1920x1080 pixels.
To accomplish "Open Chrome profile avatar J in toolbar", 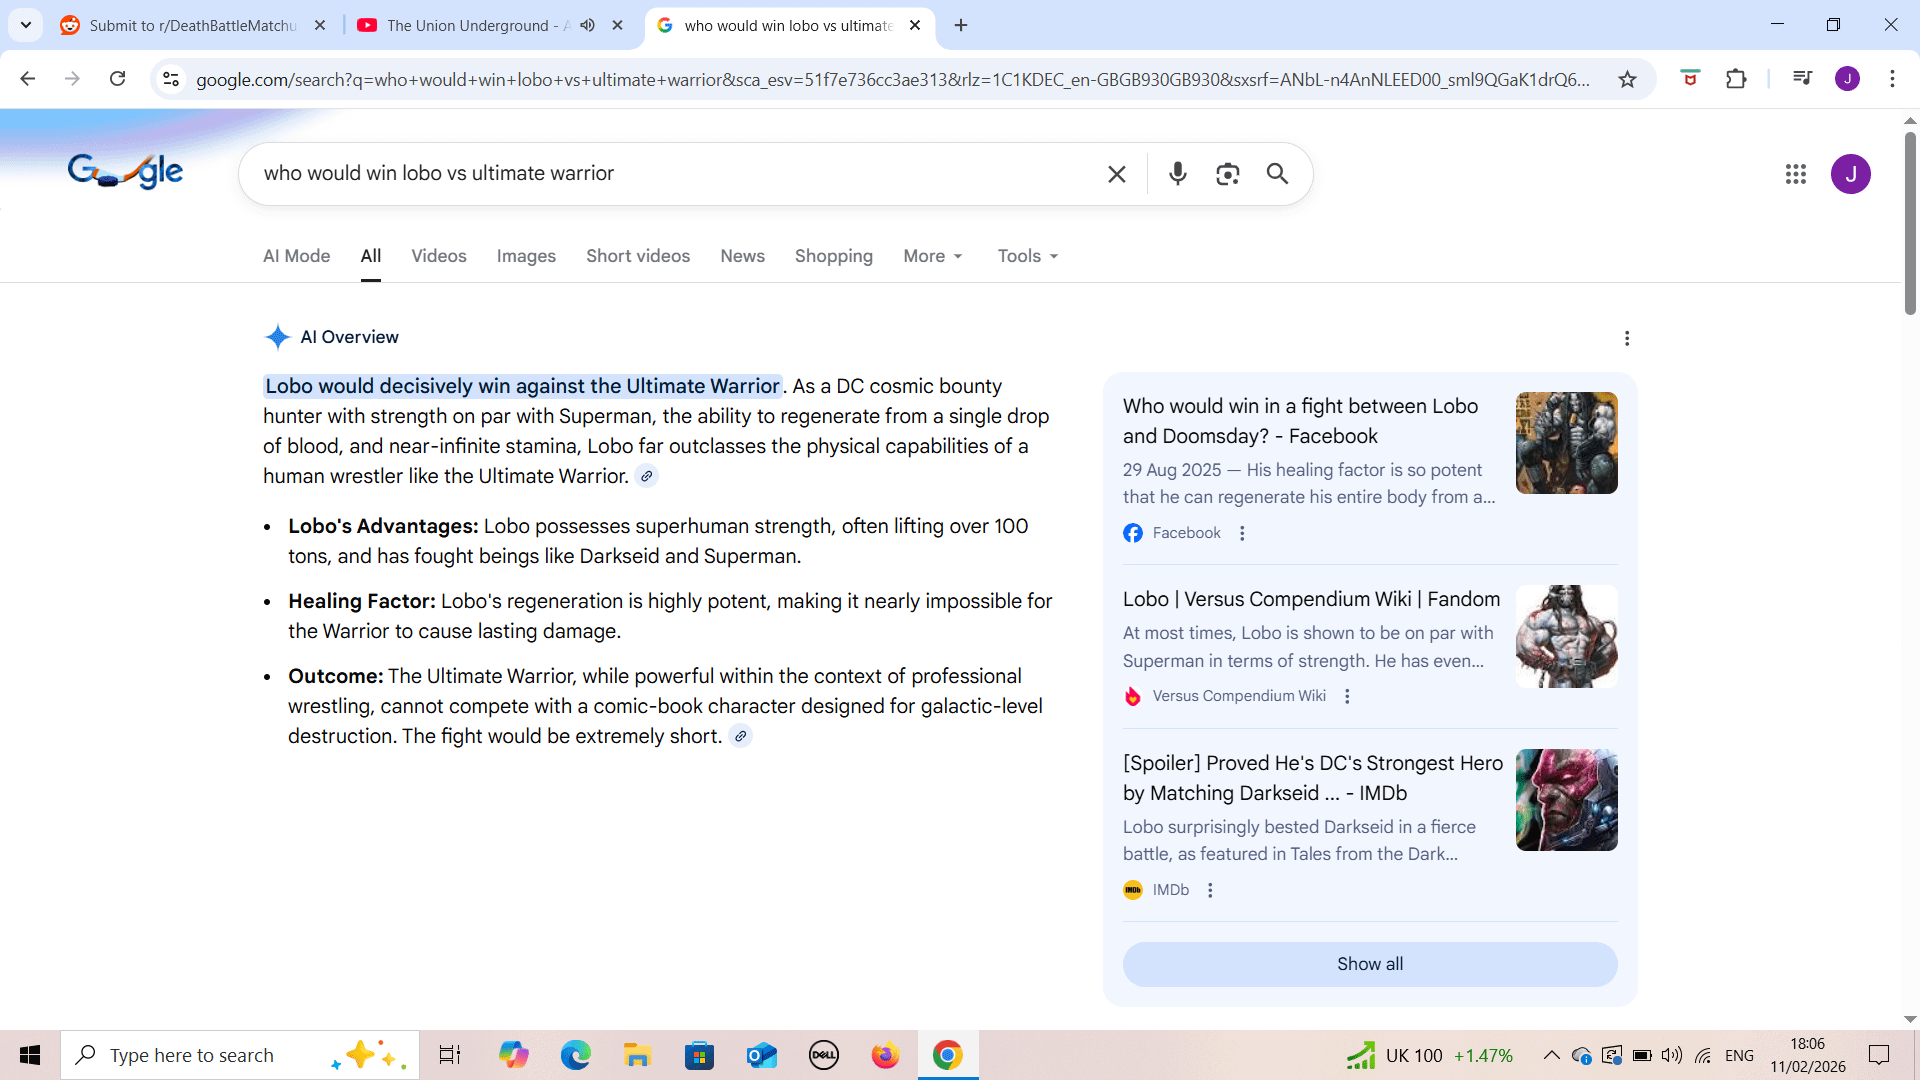I will pyautogui.click(x=1848, y=79).
